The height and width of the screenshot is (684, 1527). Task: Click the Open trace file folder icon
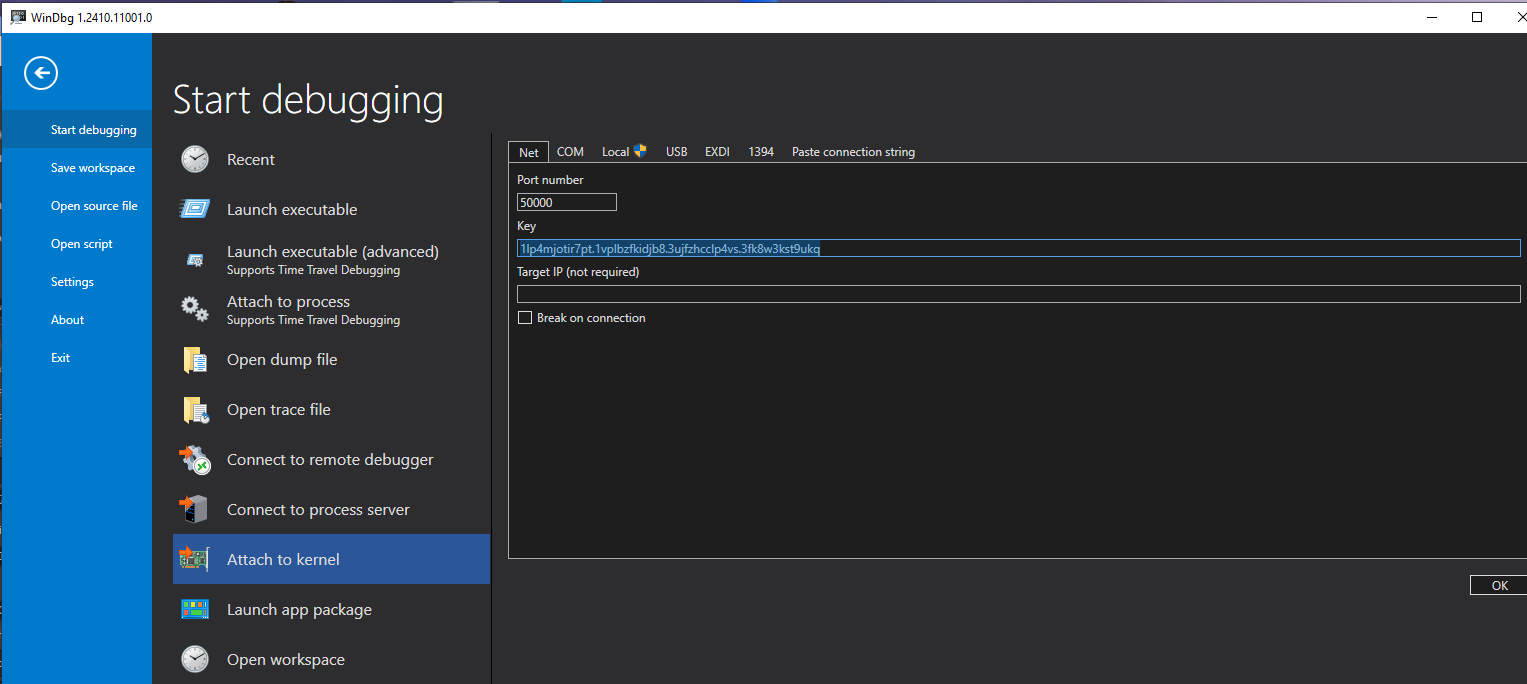point(195,409)
